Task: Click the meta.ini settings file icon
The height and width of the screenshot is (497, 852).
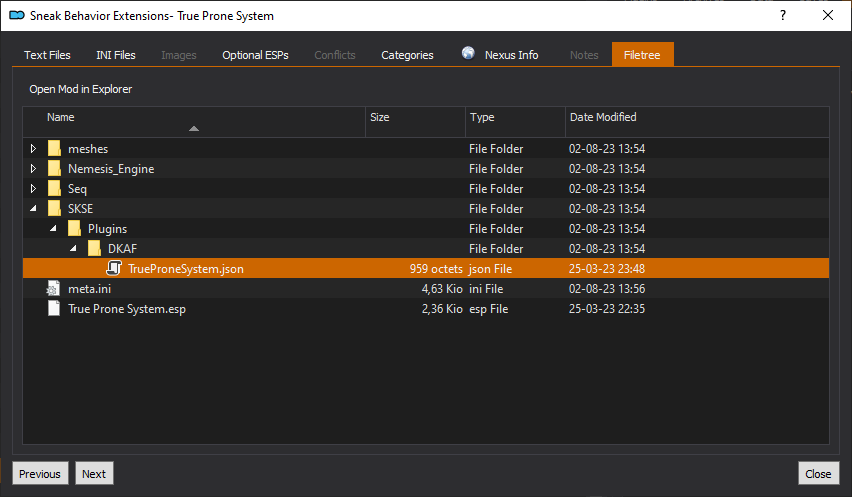Action: 53,288
